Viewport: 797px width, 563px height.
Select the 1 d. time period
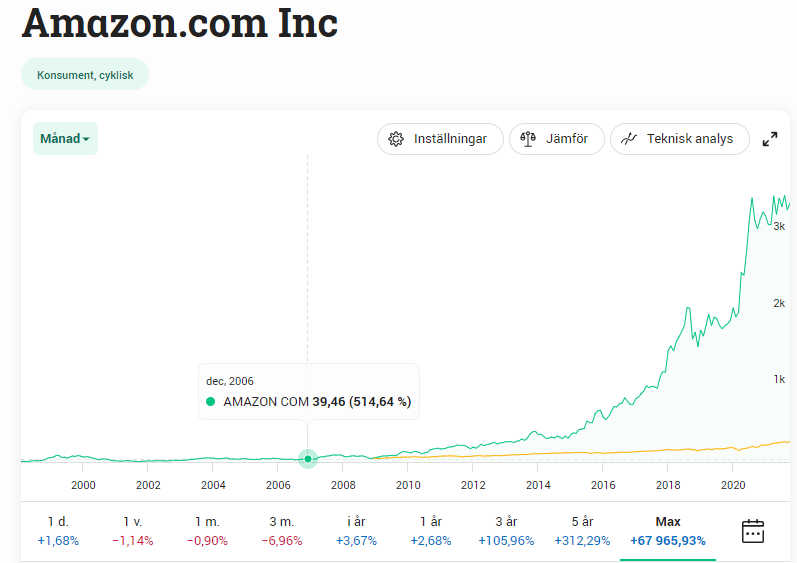tap(58, 531)
